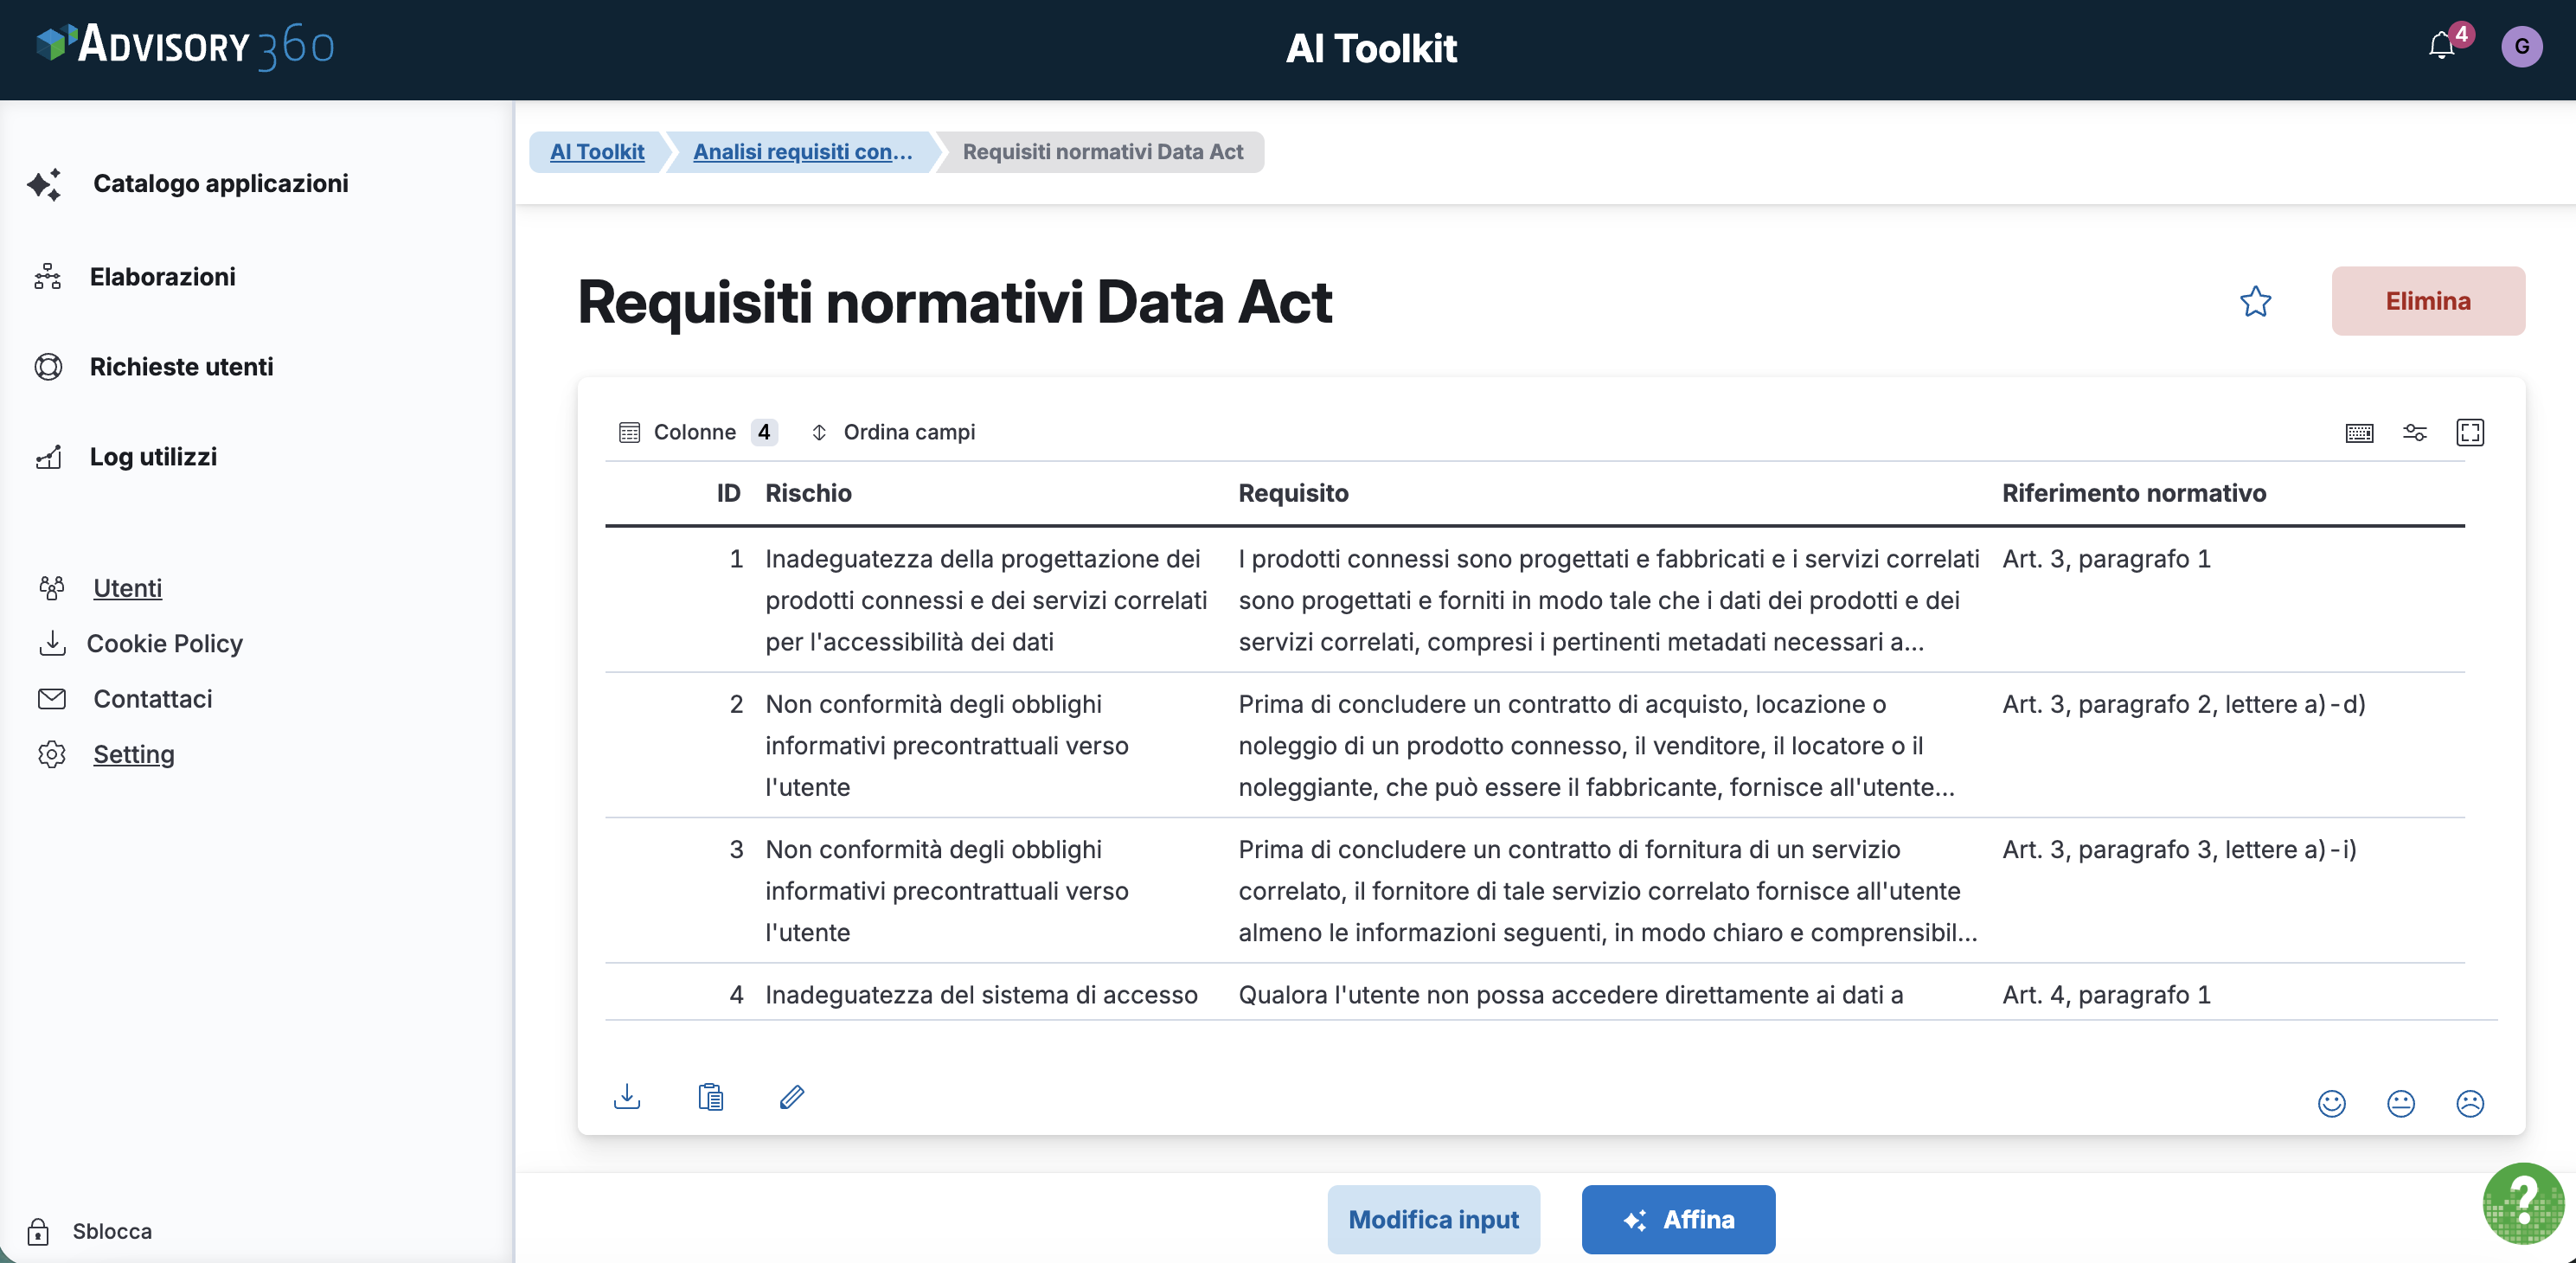Open the user avatar G menu
The image size is (2576, 1263).
2521,46
